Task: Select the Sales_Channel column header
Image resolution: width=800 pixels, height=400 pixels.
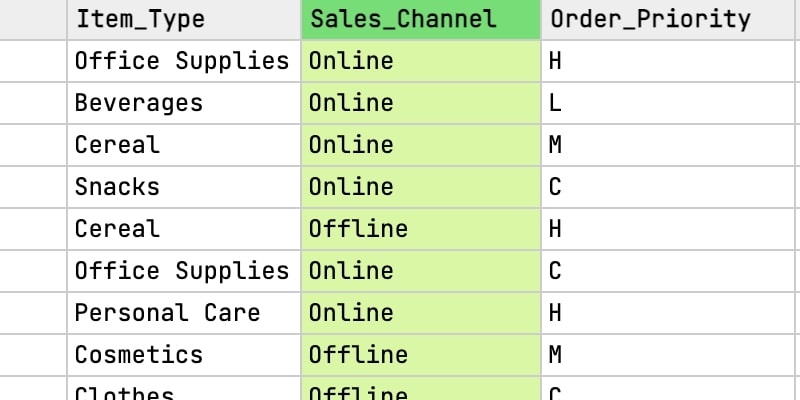Action: 421,19
